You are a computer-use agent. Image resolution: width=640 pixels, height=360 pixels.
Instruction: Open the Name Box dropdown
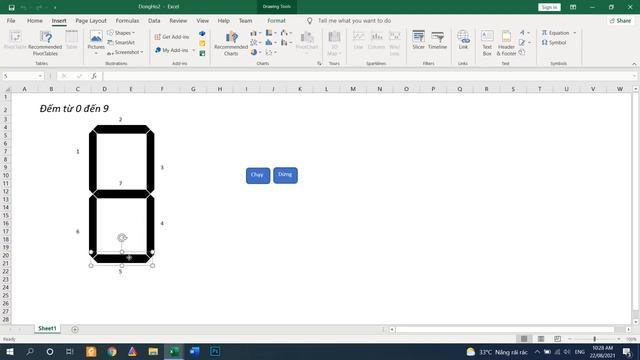click(x=40, y=76)
